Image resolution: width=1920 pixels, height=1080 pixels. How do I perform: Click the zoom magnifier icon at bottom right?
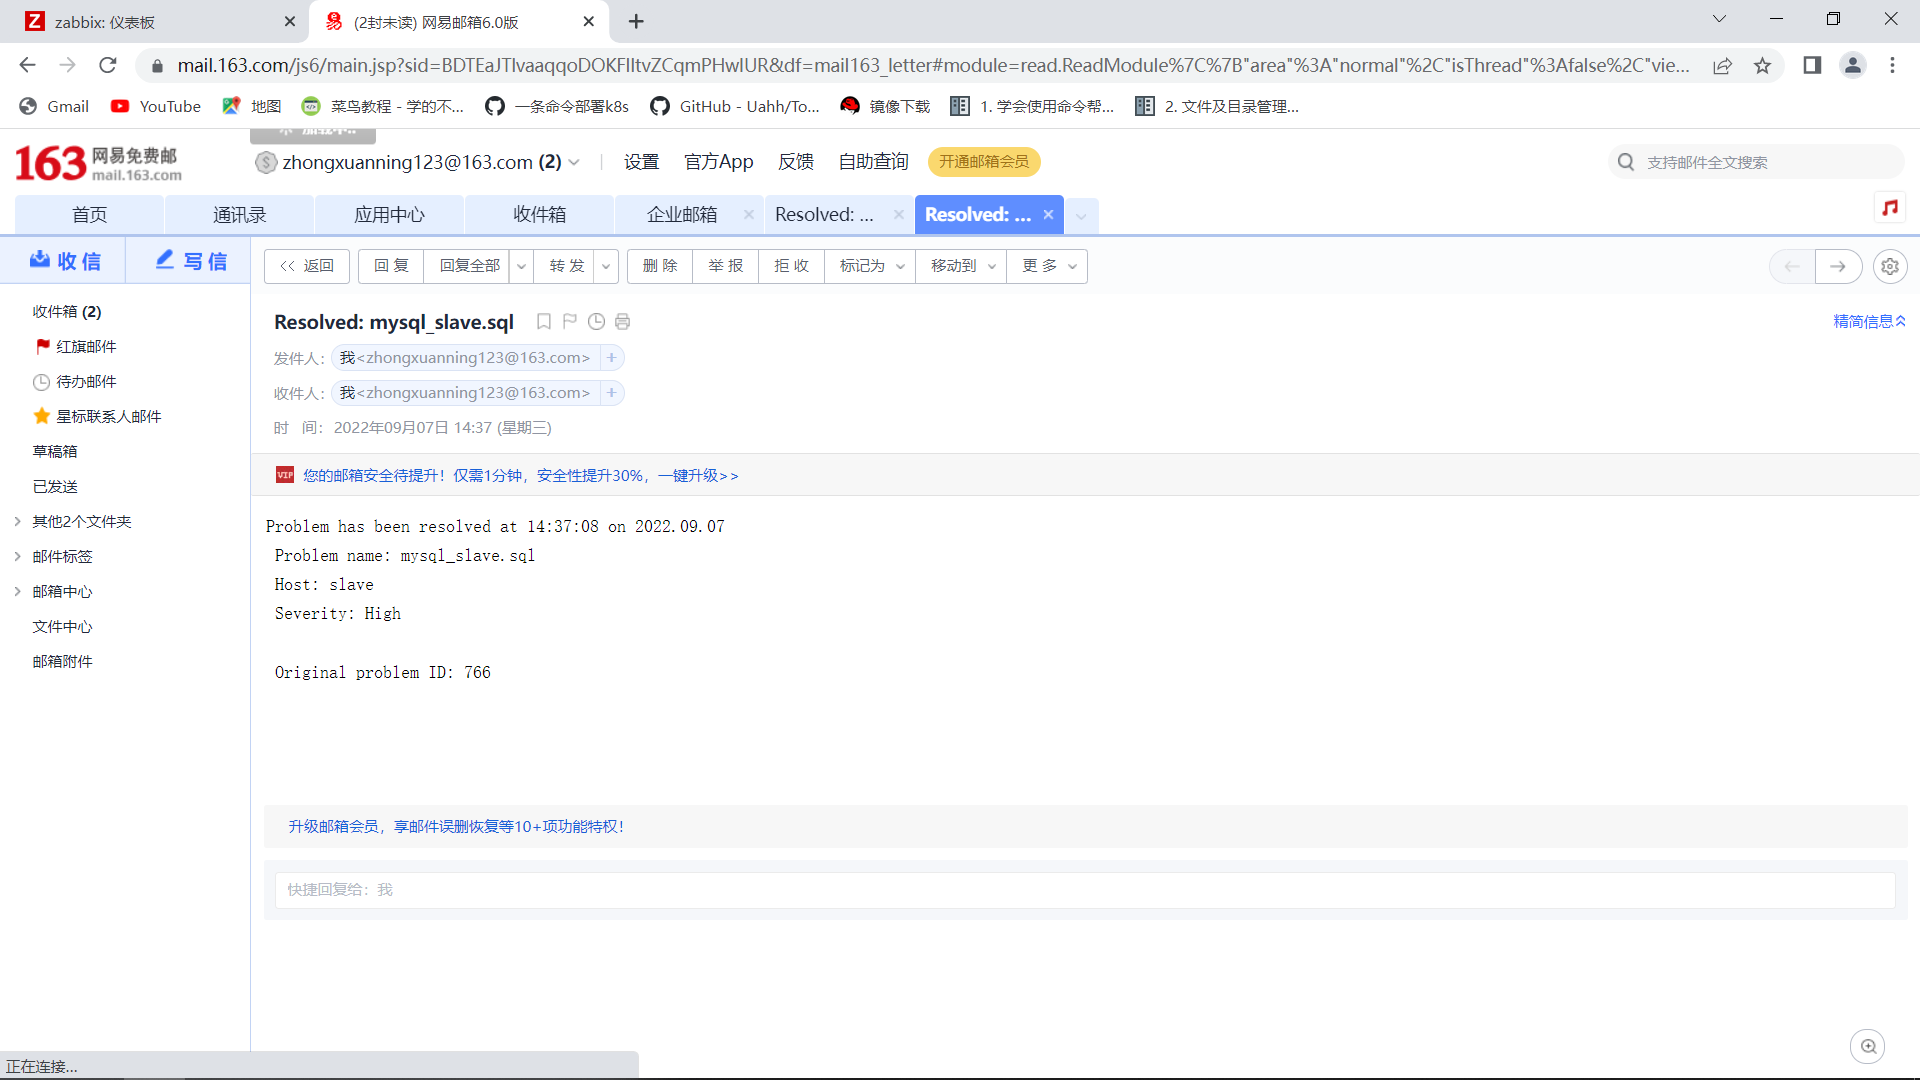[1867, 1046]
